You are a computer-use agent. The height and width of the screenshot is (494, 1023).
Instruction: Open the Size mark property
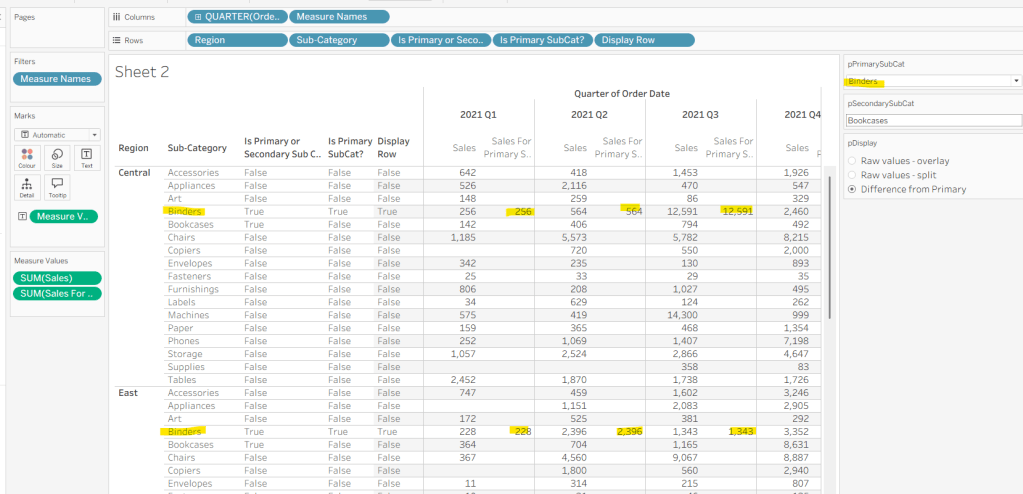coord(57,157)
